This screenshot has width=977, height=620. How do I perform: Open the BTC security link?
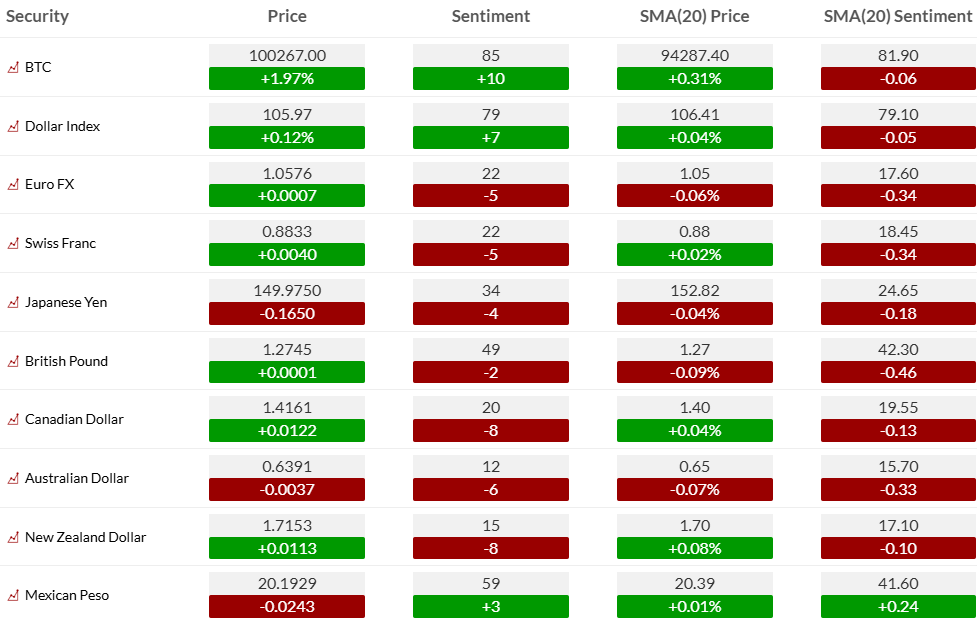[x=38, y=68]
